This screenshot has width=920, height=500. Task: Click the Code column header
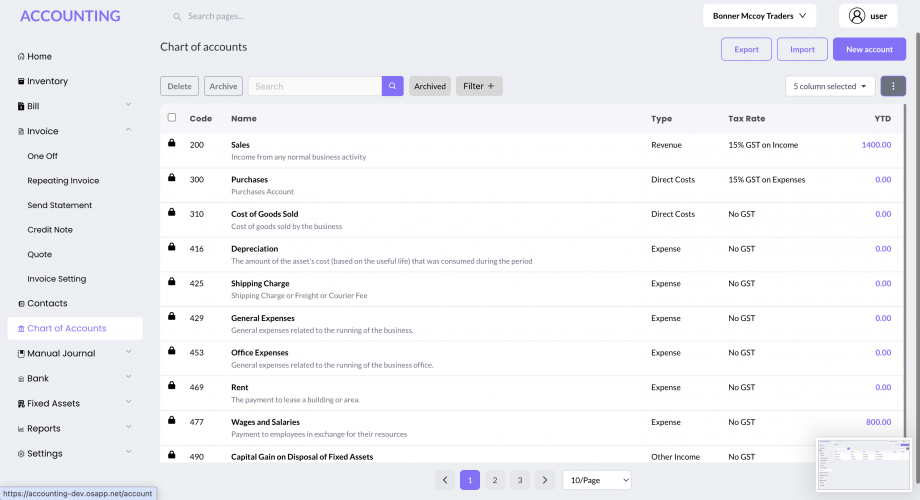pyautogui.click(x=201, y=119)
